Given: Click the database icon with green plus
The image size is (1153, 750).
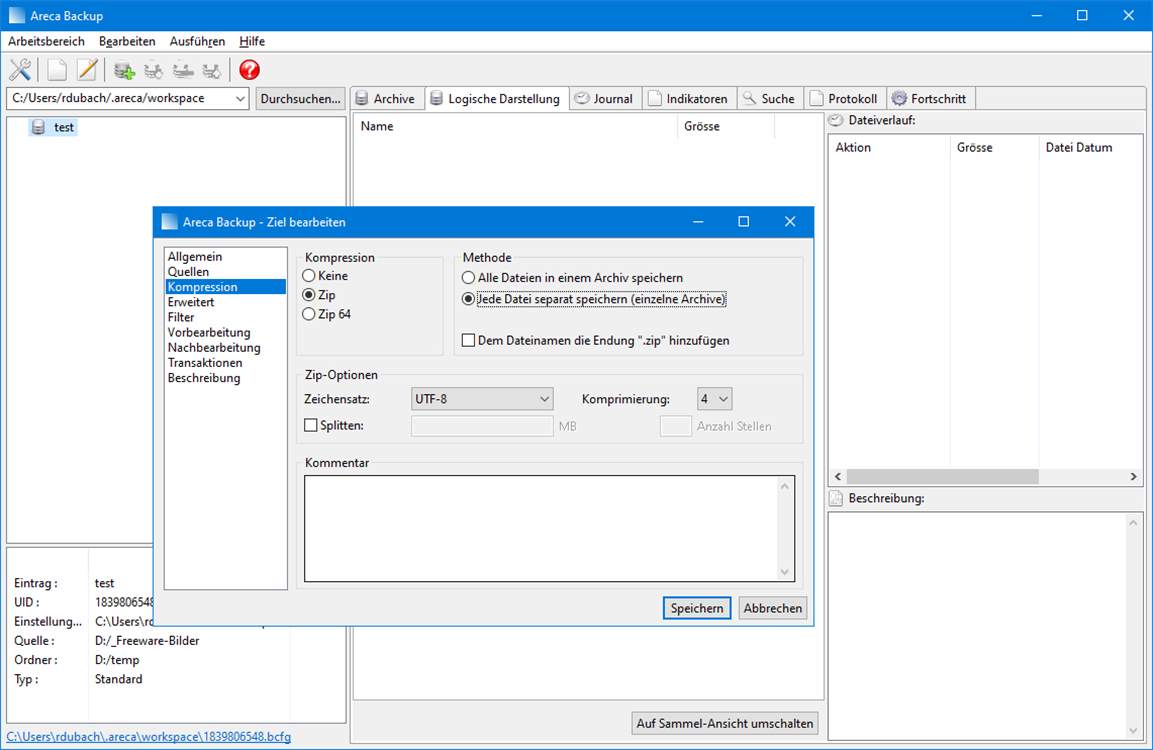Looking at the screenshot, I should click(x=124, y=71).
